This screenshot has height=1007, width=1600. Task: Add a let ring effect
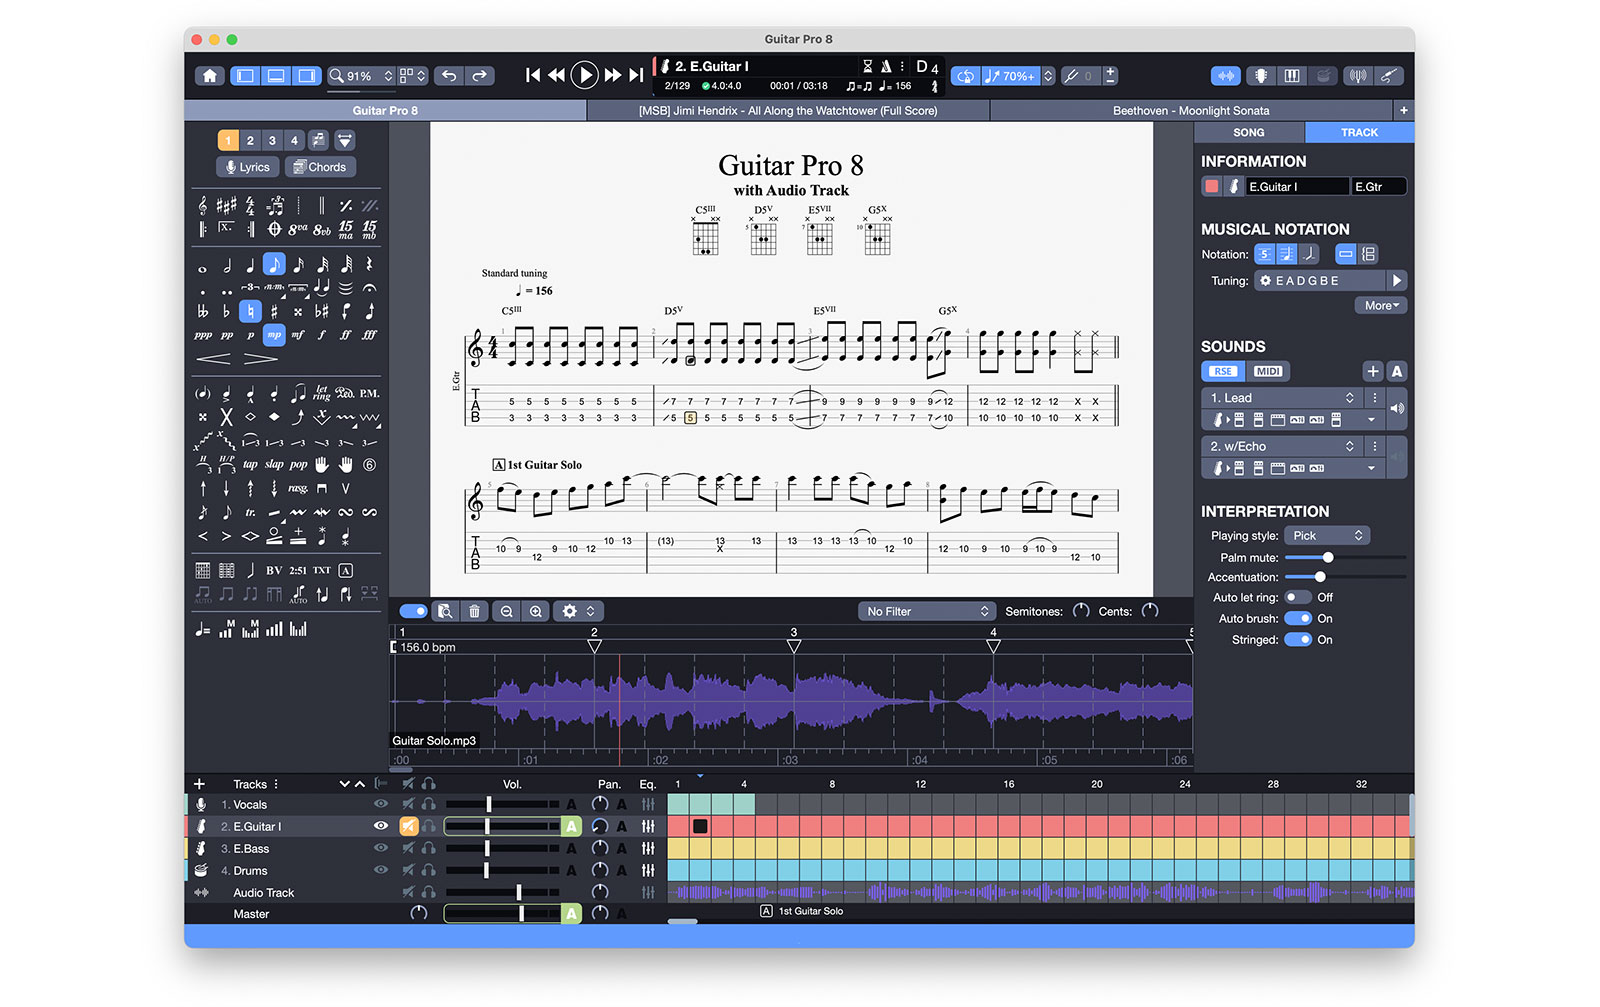pyautogui.click(x=321, y=392)
